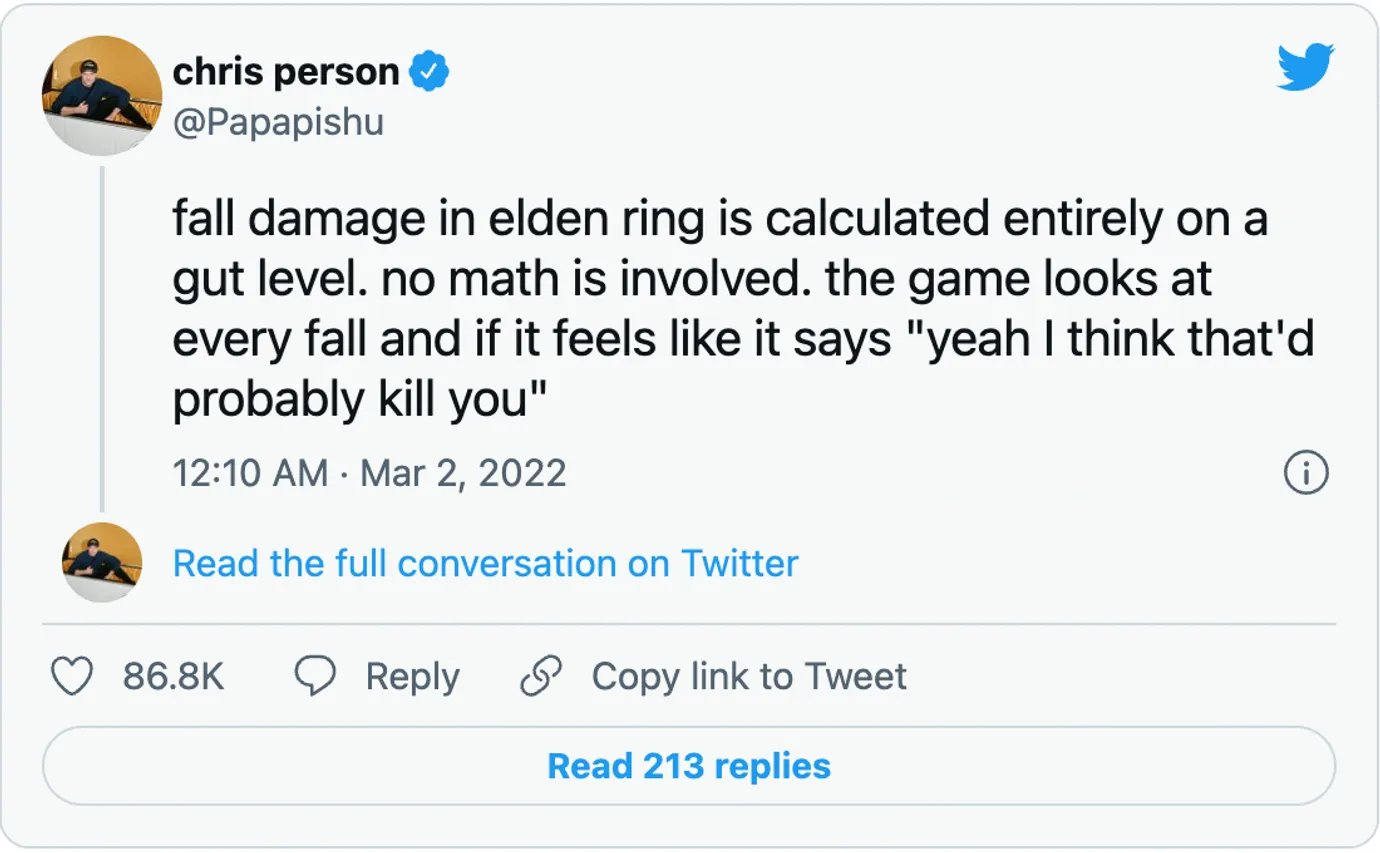Click the Reply text label
The image size is (1380, 853).
[412, 678]
